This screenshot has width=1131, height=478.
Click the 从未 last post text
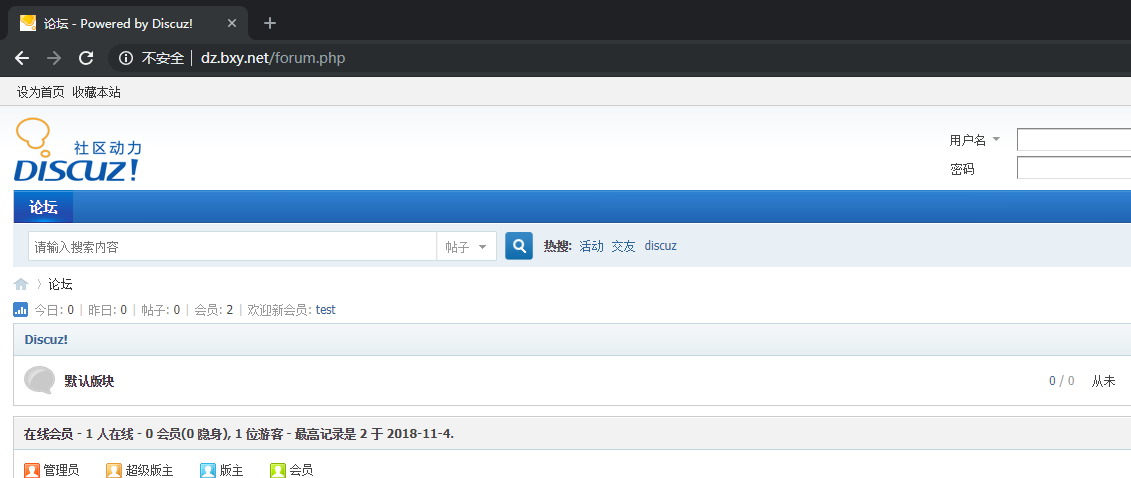pos(1103,381)
